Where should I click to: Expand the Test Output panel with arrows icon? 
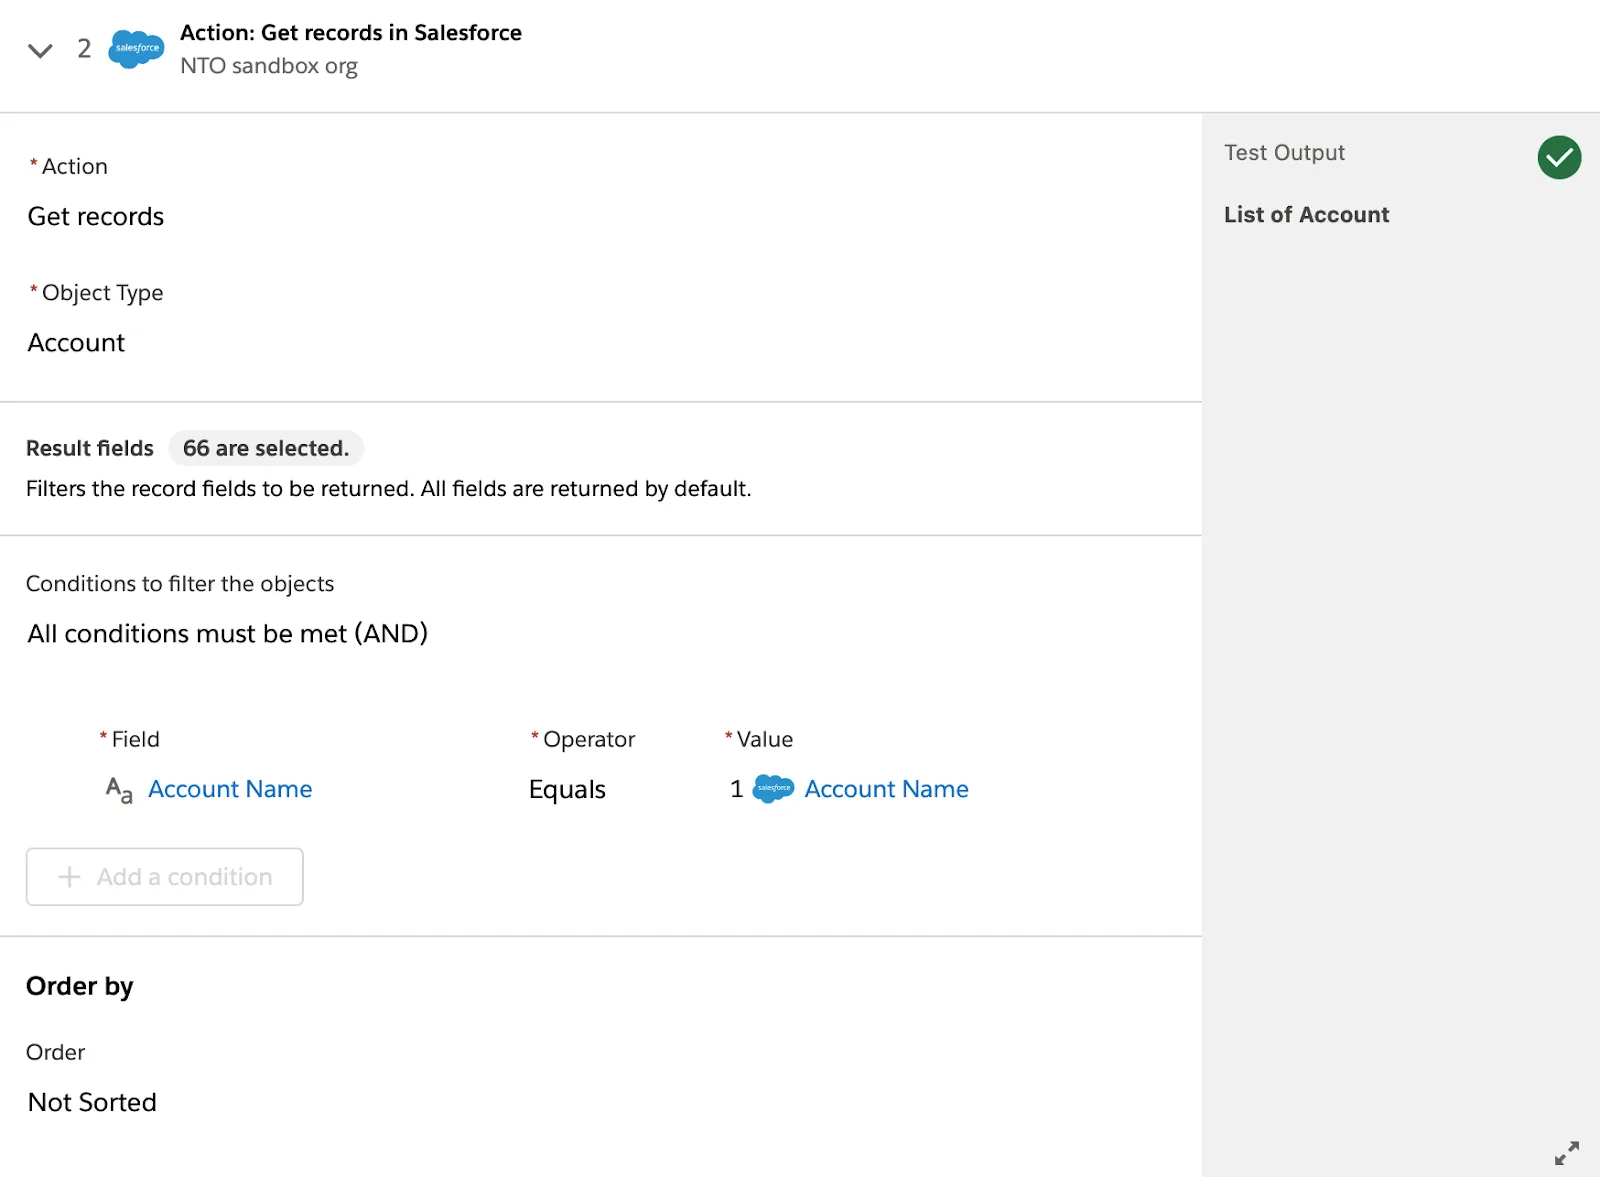pyautogui.click(x=1566, y=1153)
